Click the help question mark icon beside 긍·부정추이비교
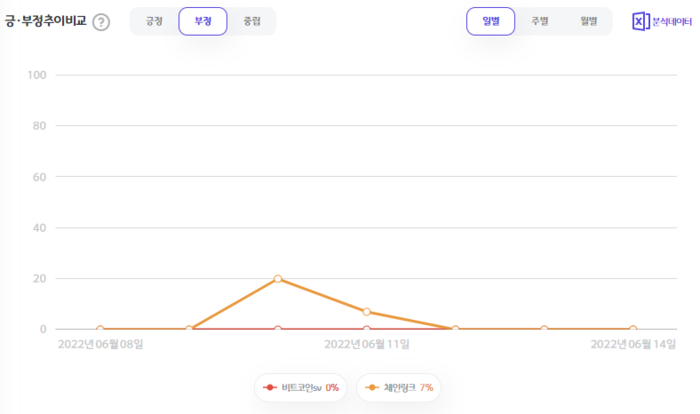 (101, 22)
